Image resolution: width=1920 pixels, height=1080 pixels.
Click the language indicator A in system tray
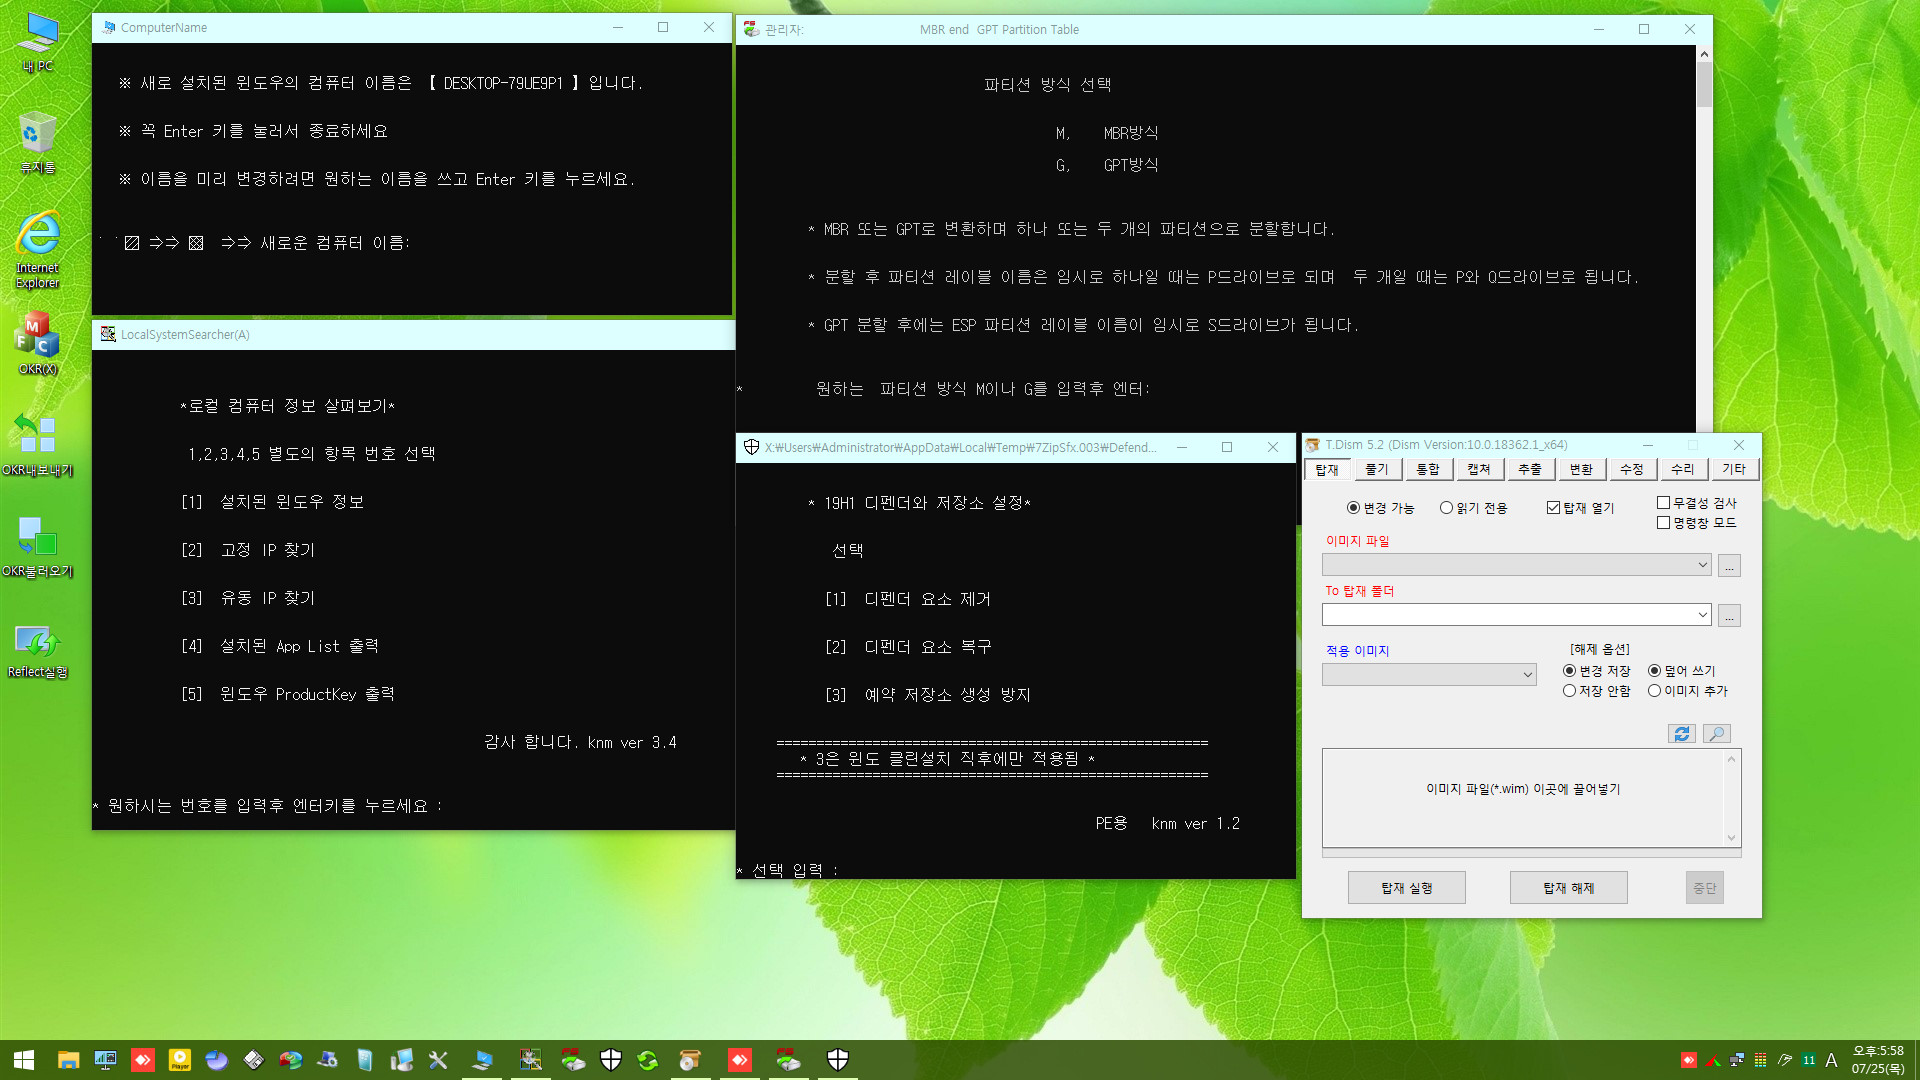(1831, 1060)
